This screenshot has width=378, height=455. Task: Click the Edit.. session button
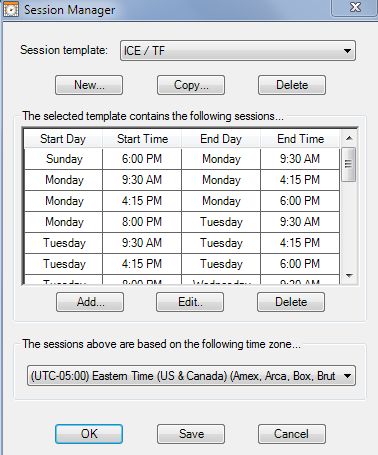click(190, 302)
